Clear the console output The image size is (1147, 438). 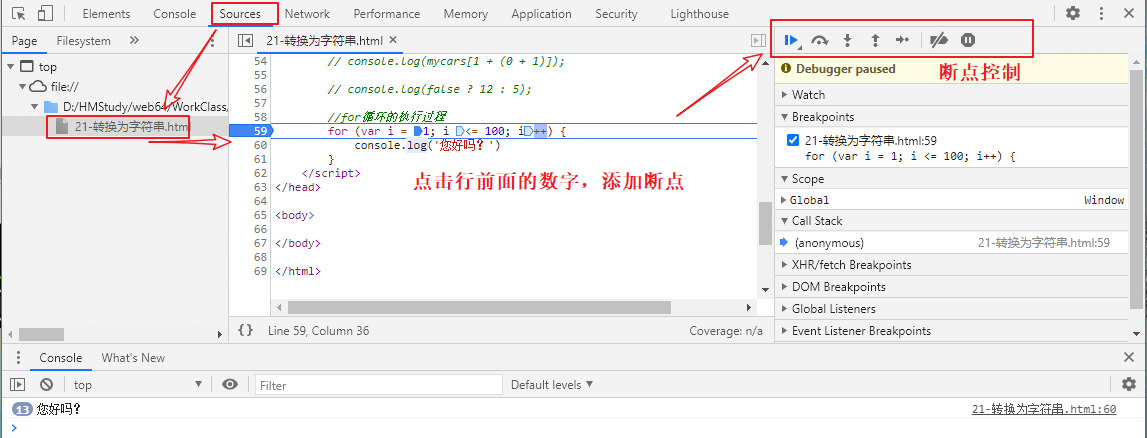point(46,385)
